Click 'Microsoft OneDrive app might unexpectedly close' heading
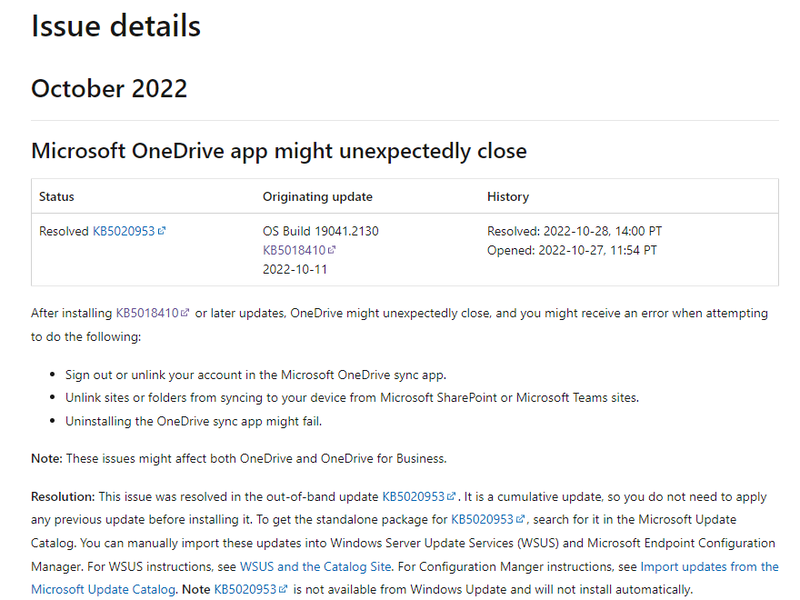 (279, 151)
